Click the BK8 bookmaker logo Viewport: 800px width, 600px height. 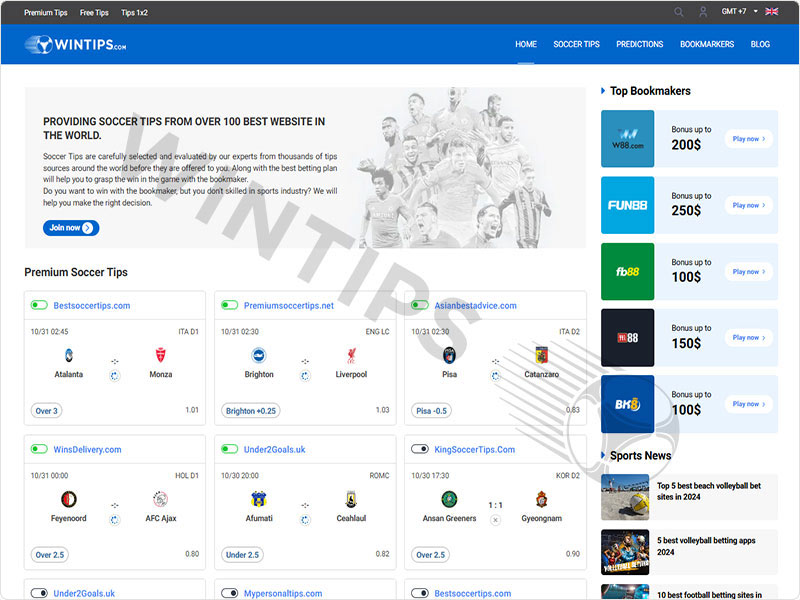click(627, 404)
